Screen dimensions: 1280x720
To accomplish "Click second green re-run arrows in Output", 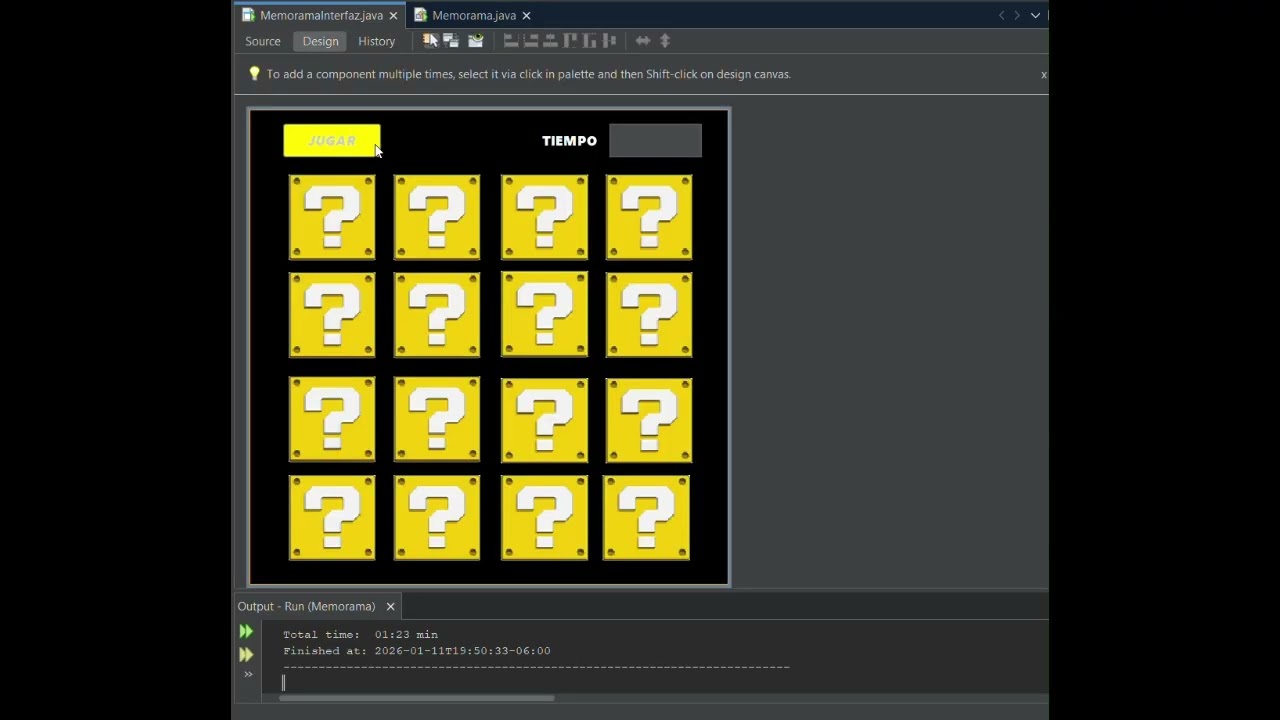I will click(x=246, y=655).
